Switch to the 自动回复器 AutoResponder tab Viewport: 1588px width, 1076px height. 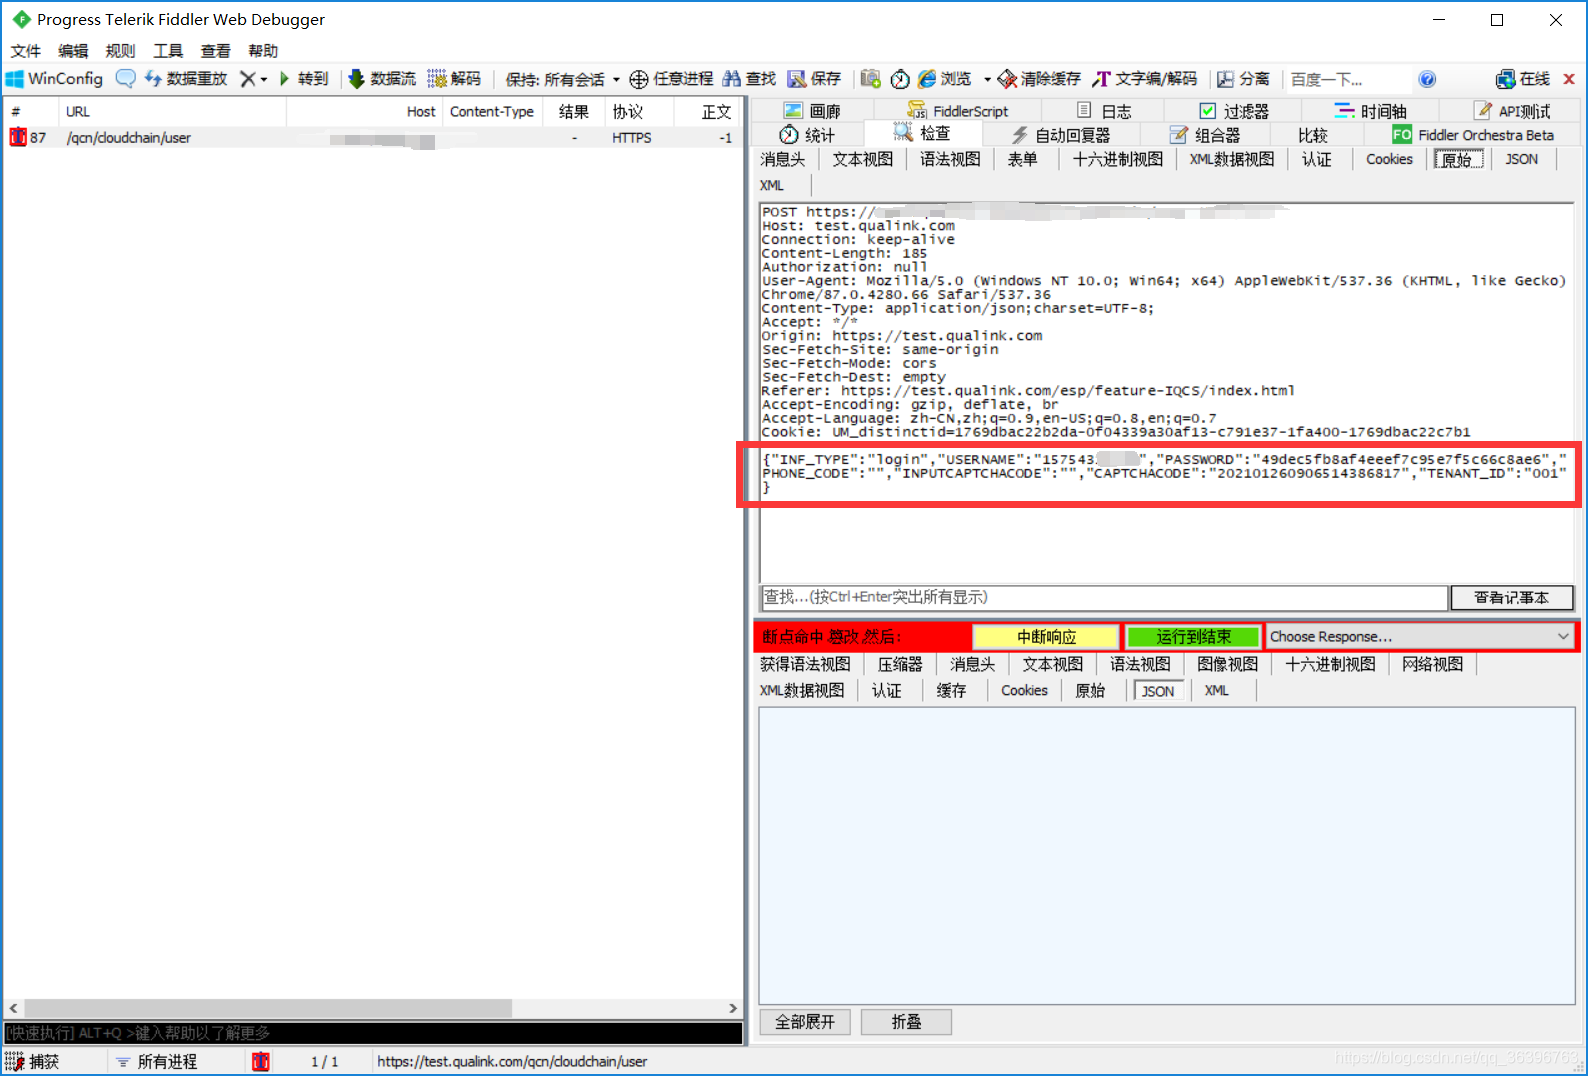pyautogui.click(x=1061, y=135)
